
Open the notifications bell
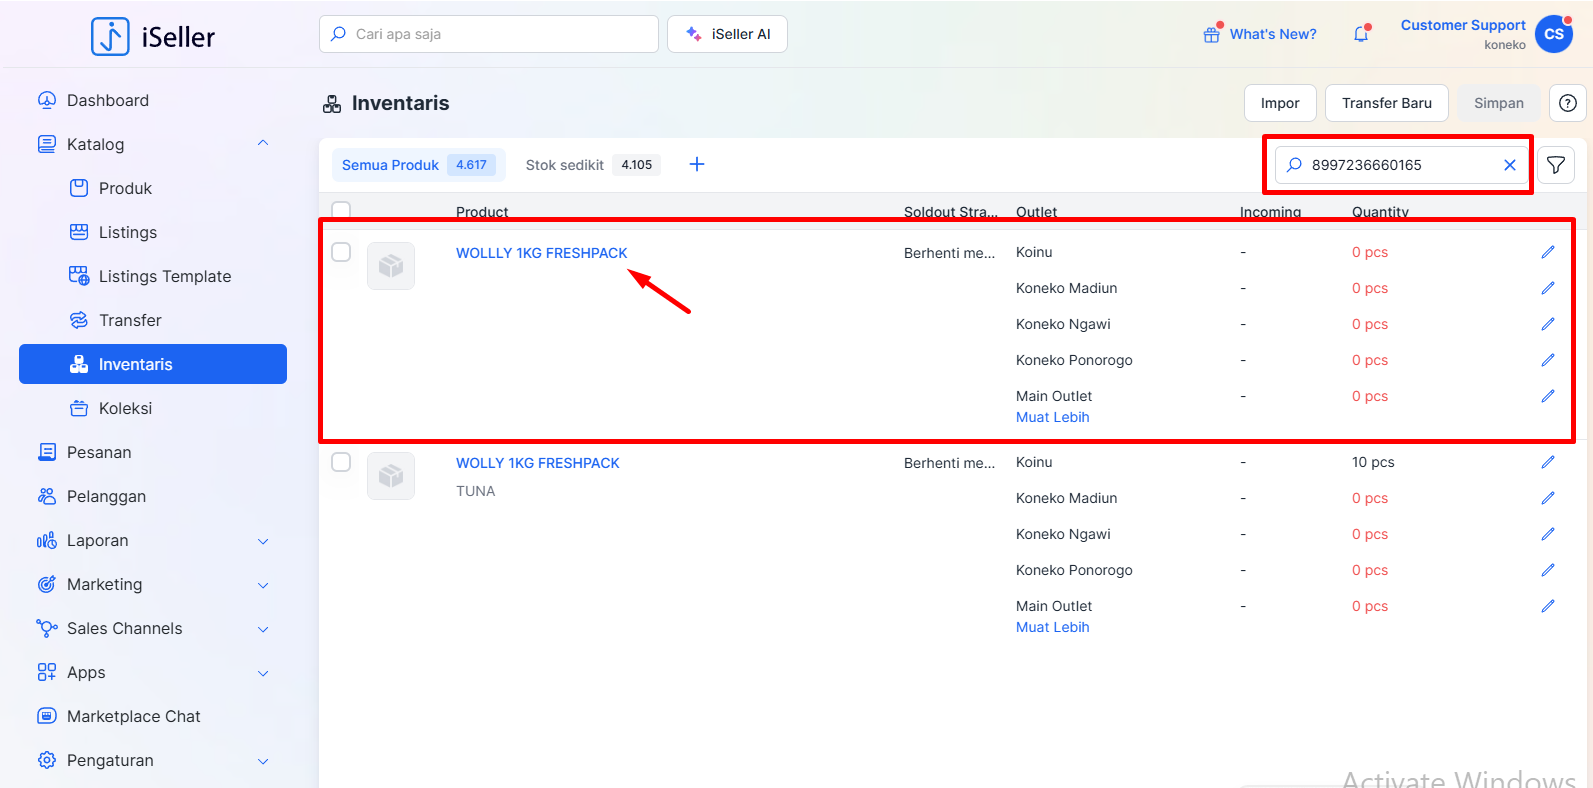[1361, 34]
